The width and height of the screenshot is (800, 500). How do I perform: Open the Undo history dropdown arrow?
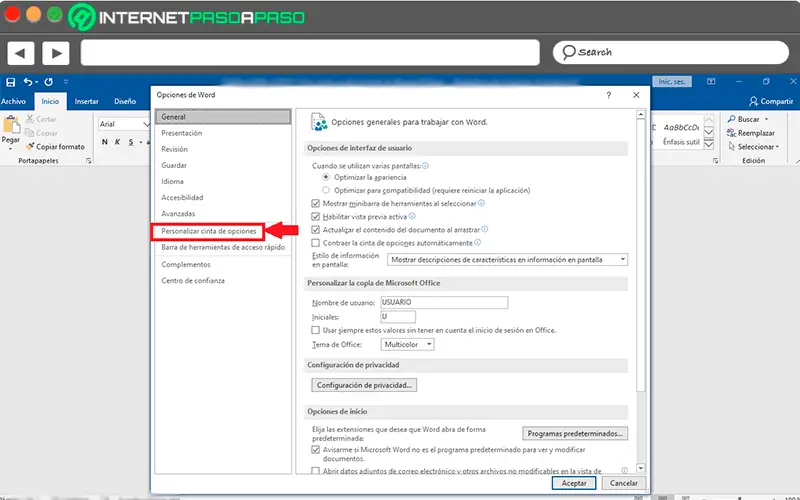[x=37, y=82]
